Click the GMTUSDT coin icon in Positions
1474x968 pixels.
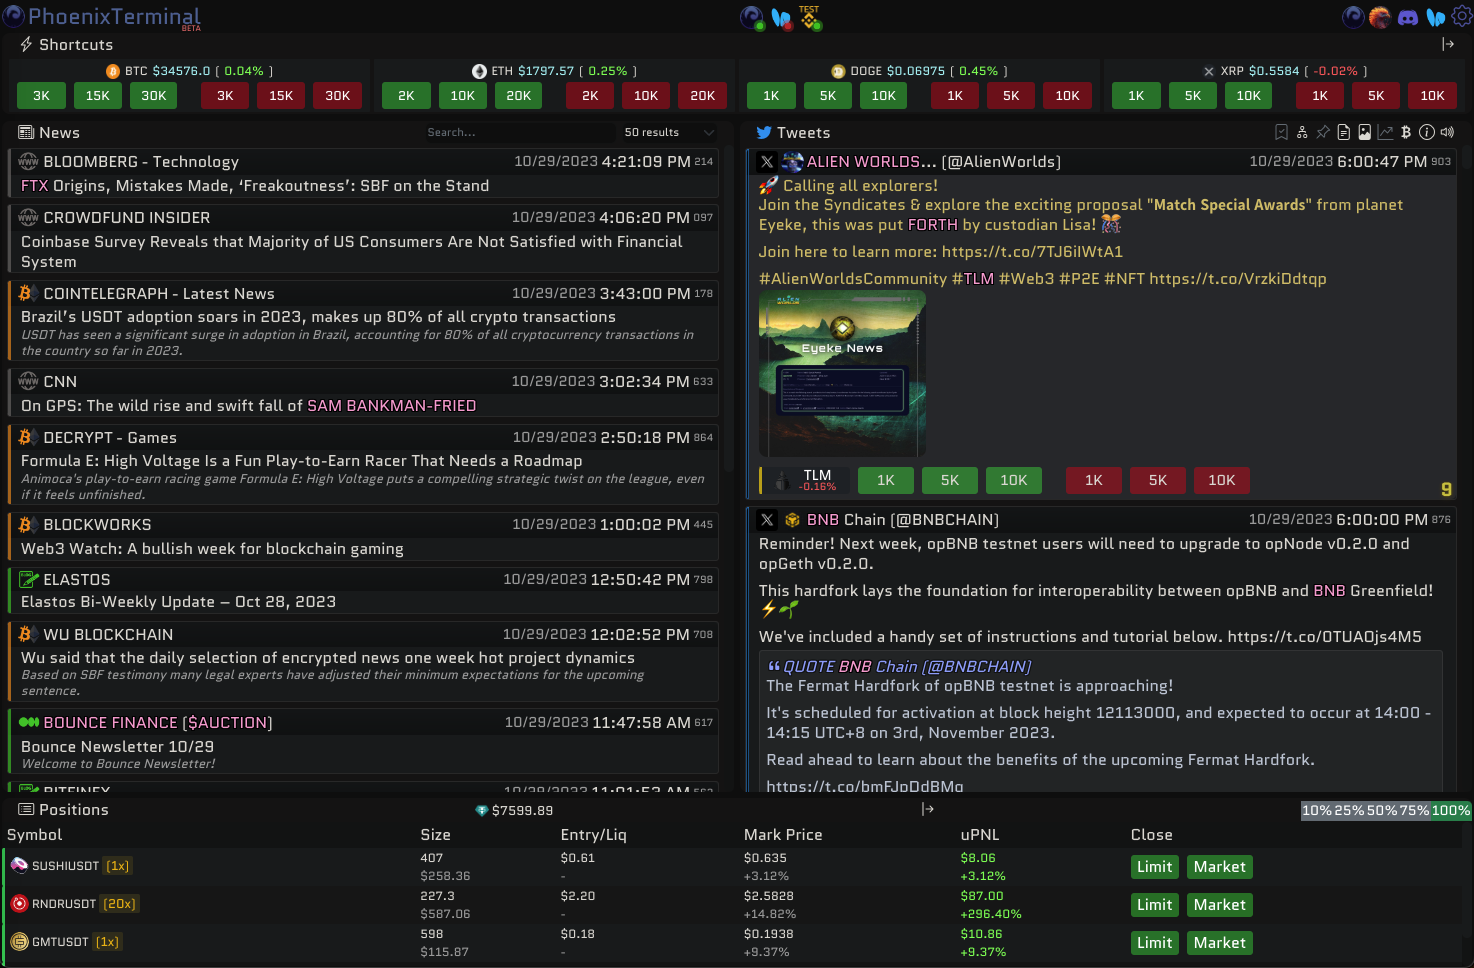click(19, 942)
